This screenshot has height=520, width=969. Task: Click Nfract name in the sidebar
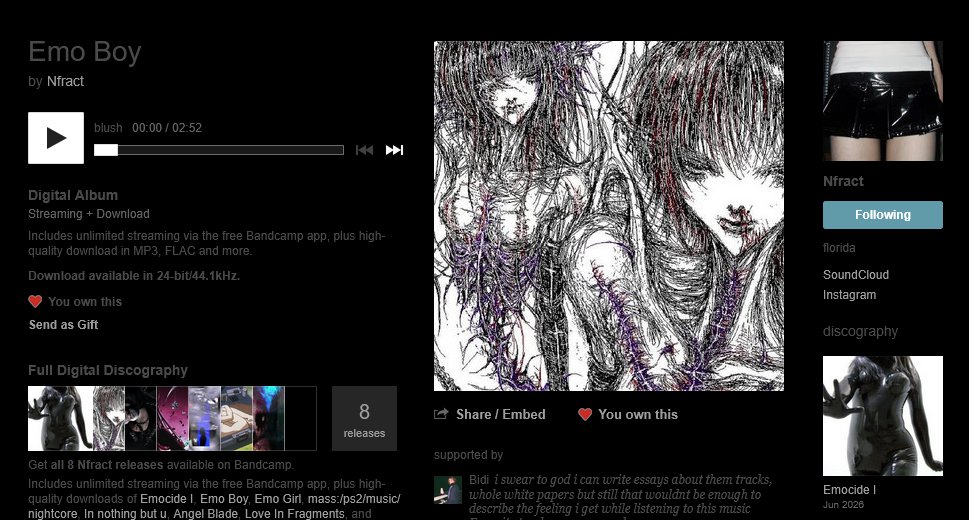(x=843, y=181)
